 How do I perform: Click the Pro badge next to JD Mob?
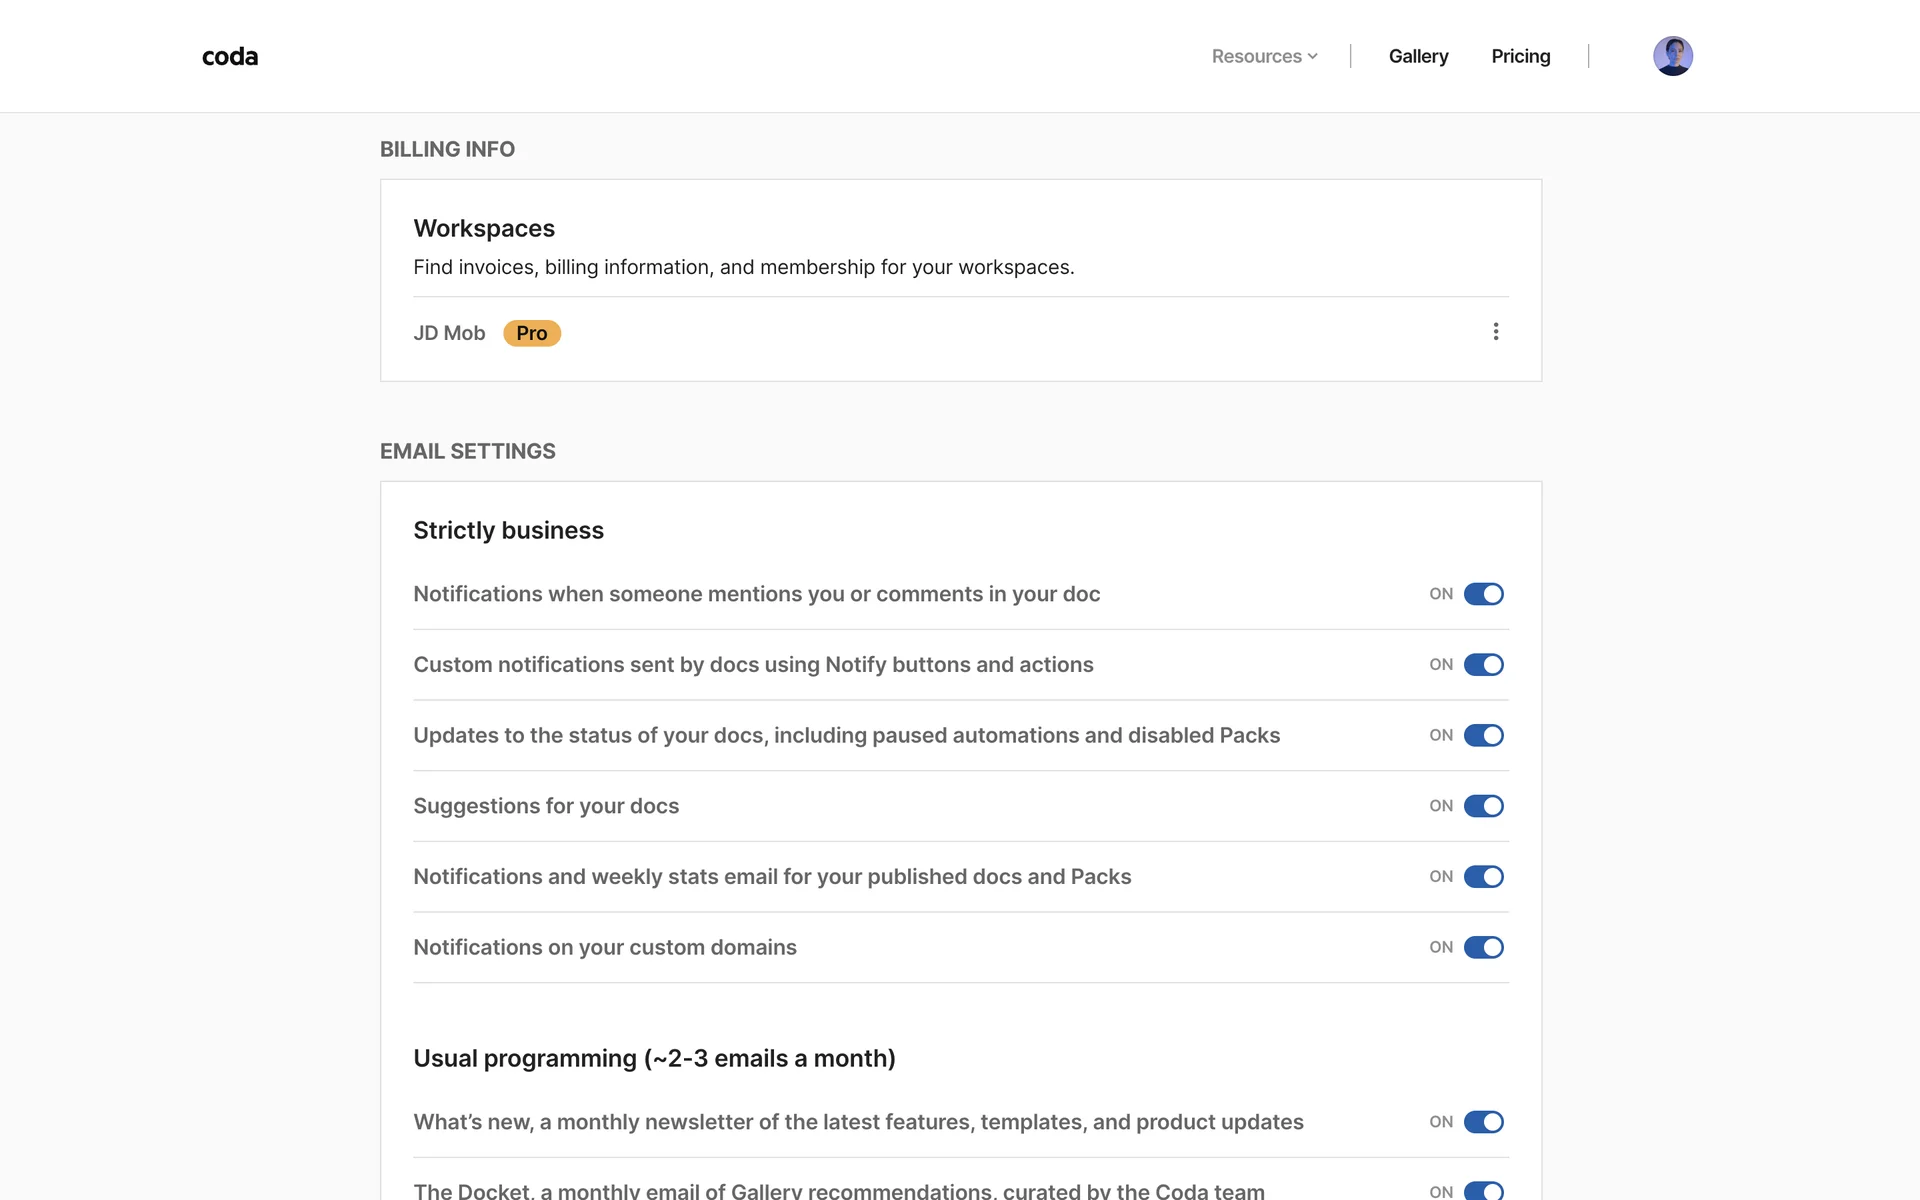coord(531,333)
